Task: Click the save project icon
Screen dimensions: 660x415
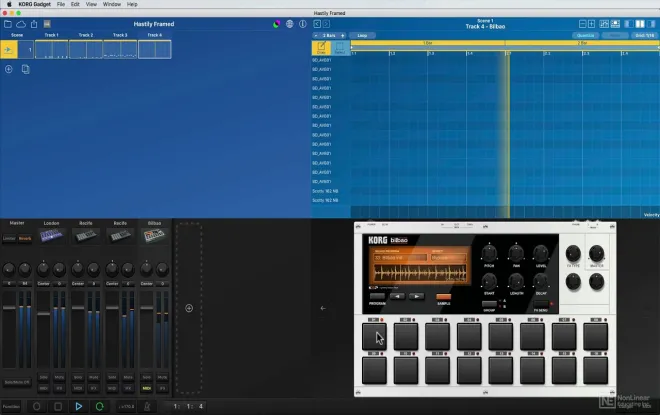Action: pos(47,24)
